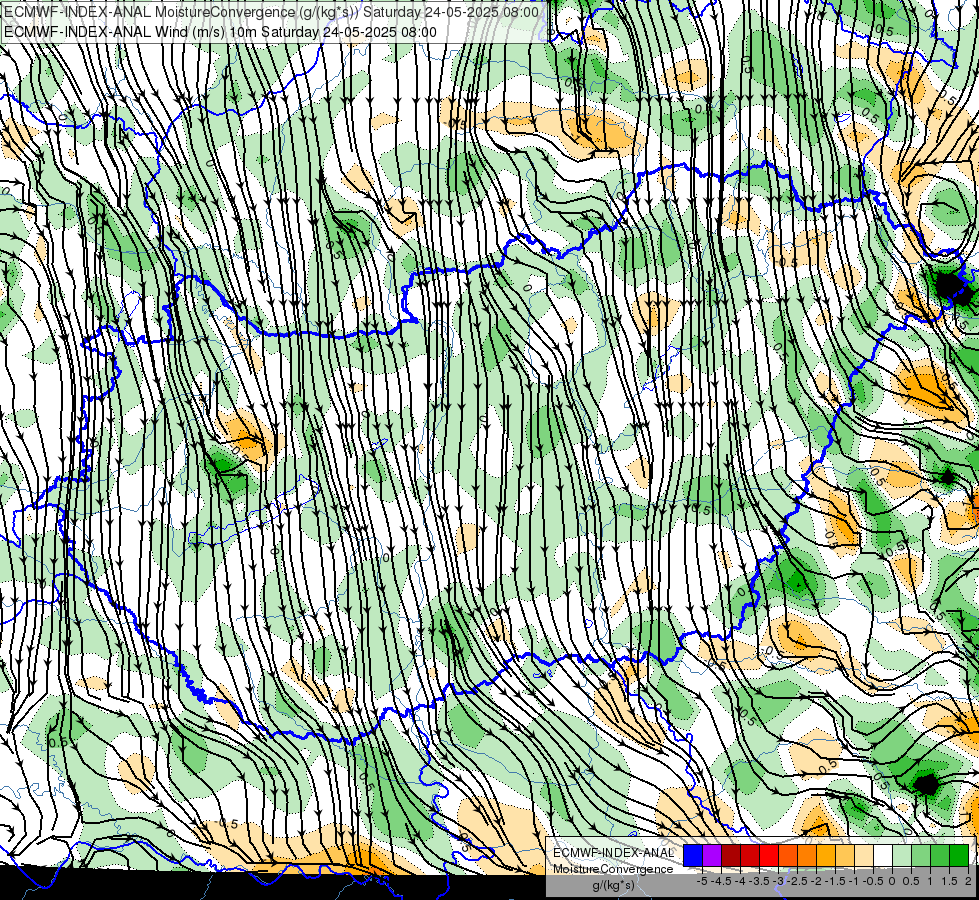Click the -4 tick label in legend
The image size is (979, 900).
click(x=740, y=881)
